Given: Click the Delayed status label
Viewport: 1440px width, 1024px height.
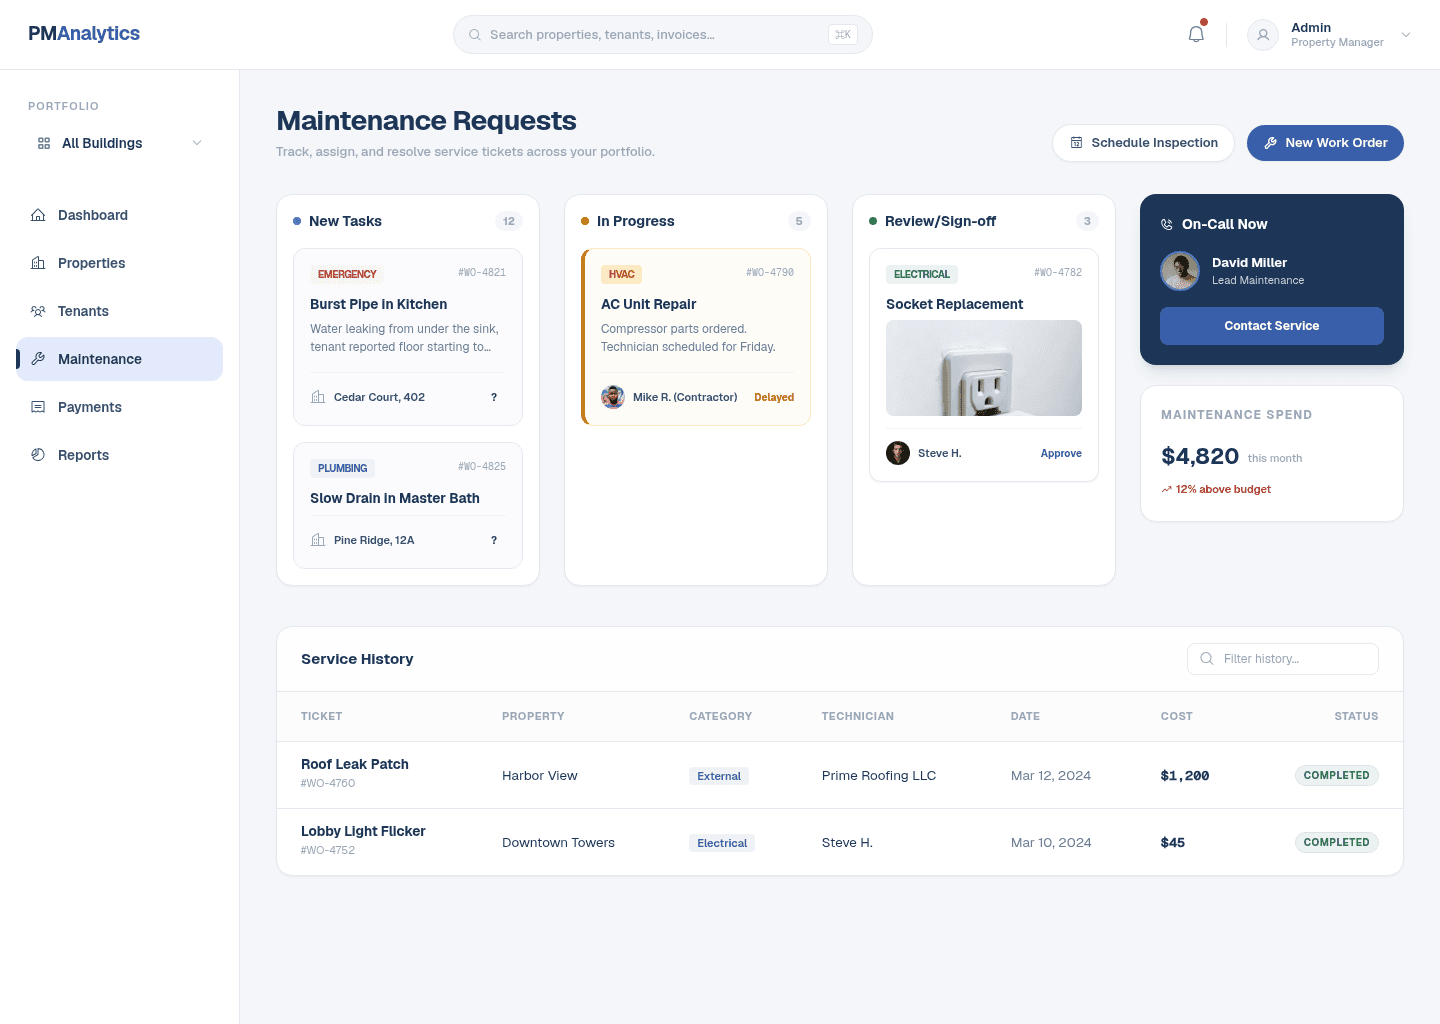Looking at the screenshot, I should [x=774, y=397].
